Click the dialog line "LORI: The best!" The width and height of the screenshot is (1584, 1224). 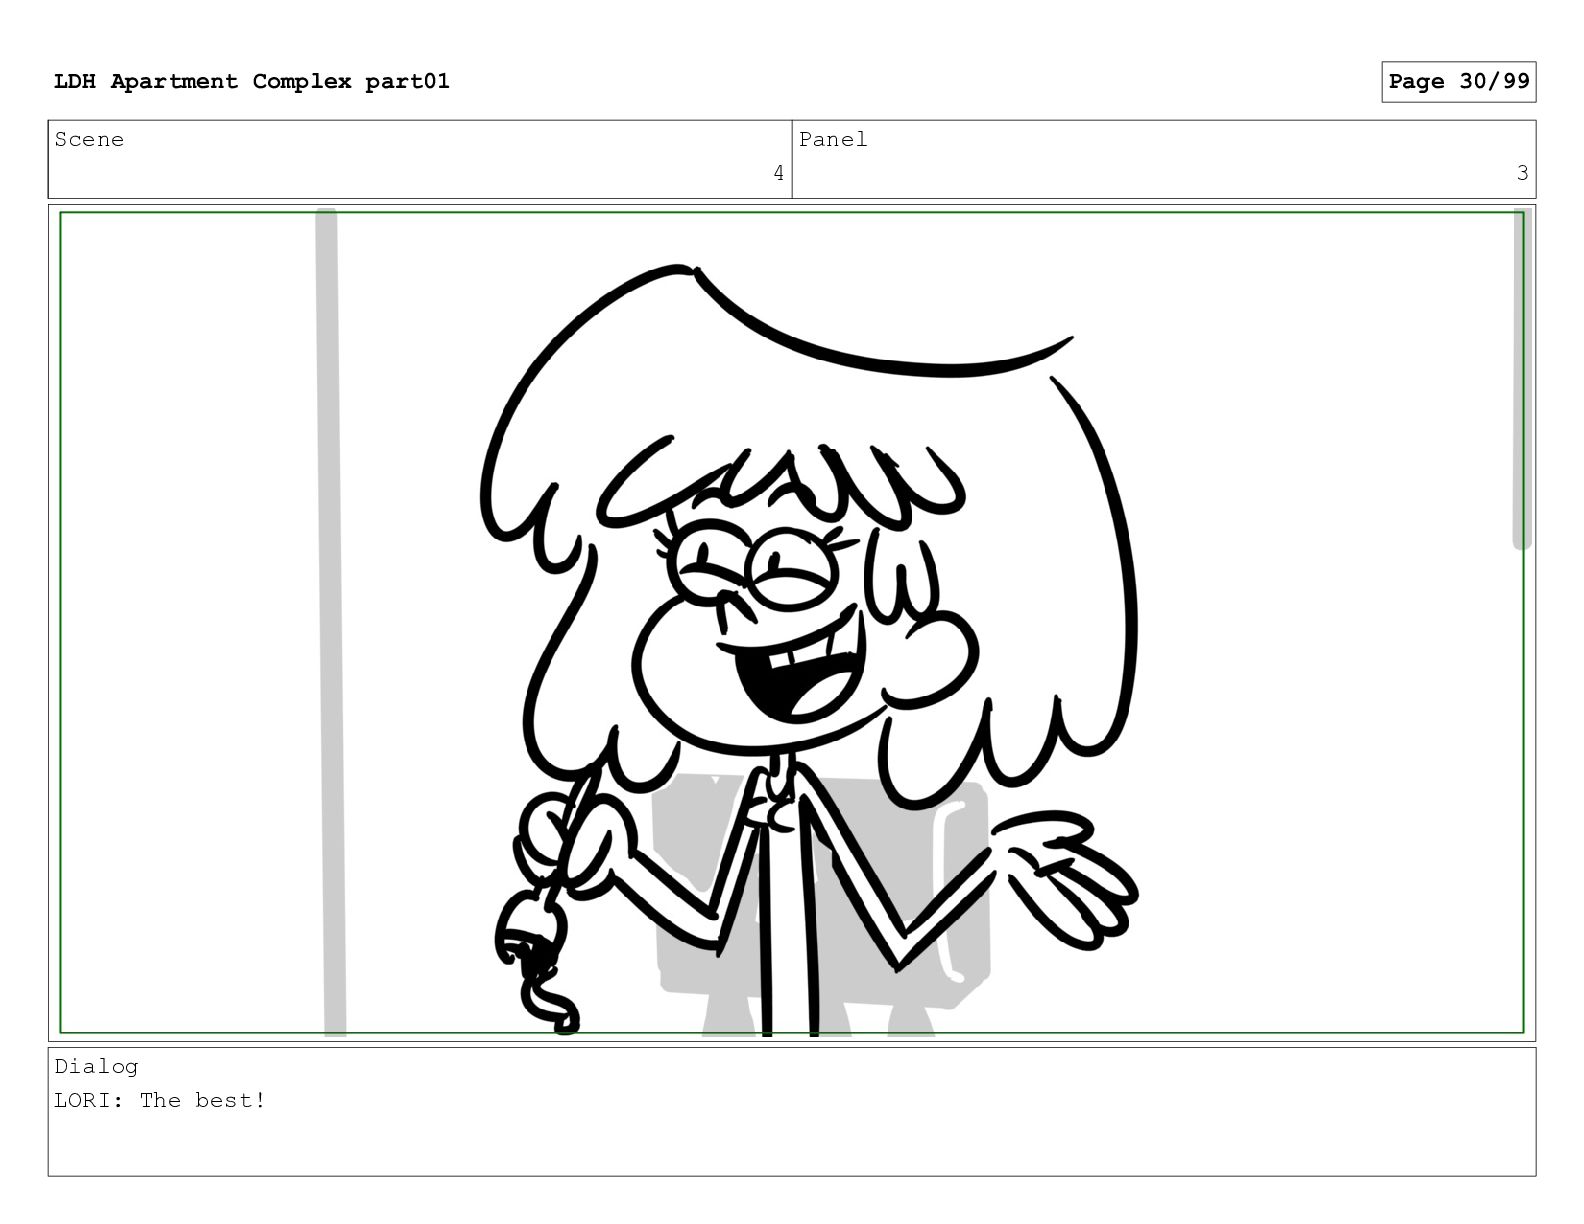160,1101
